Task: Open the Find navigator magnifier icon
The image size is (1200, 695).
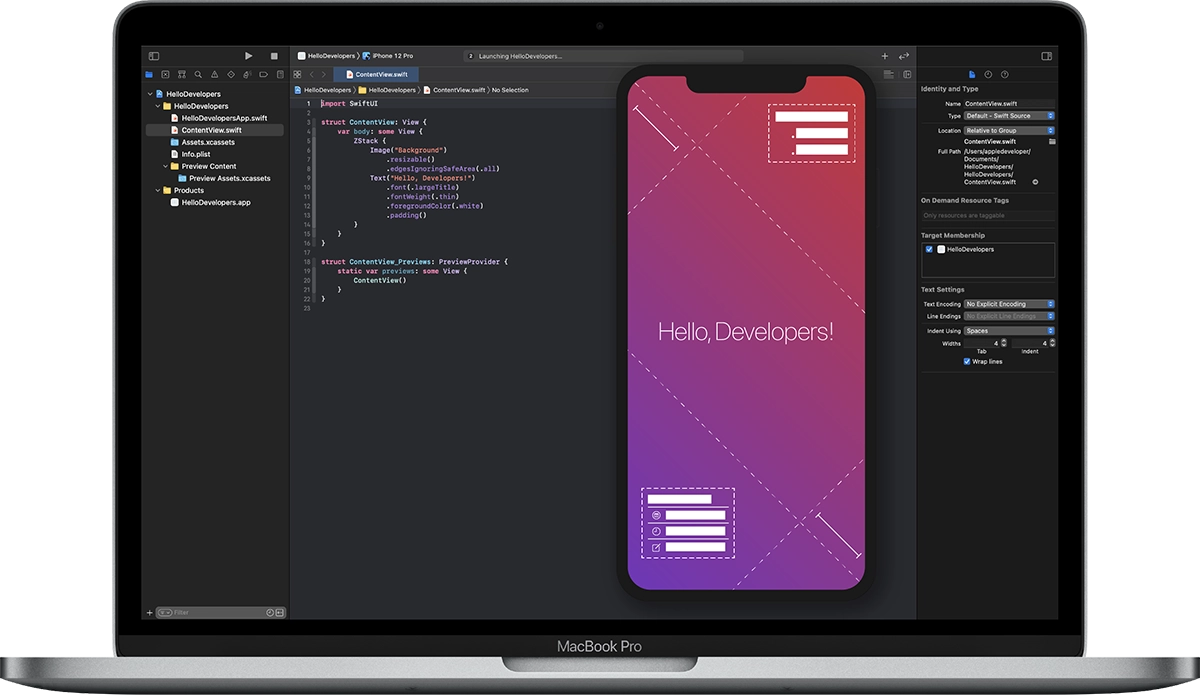Action: click(x=198, y=74)
